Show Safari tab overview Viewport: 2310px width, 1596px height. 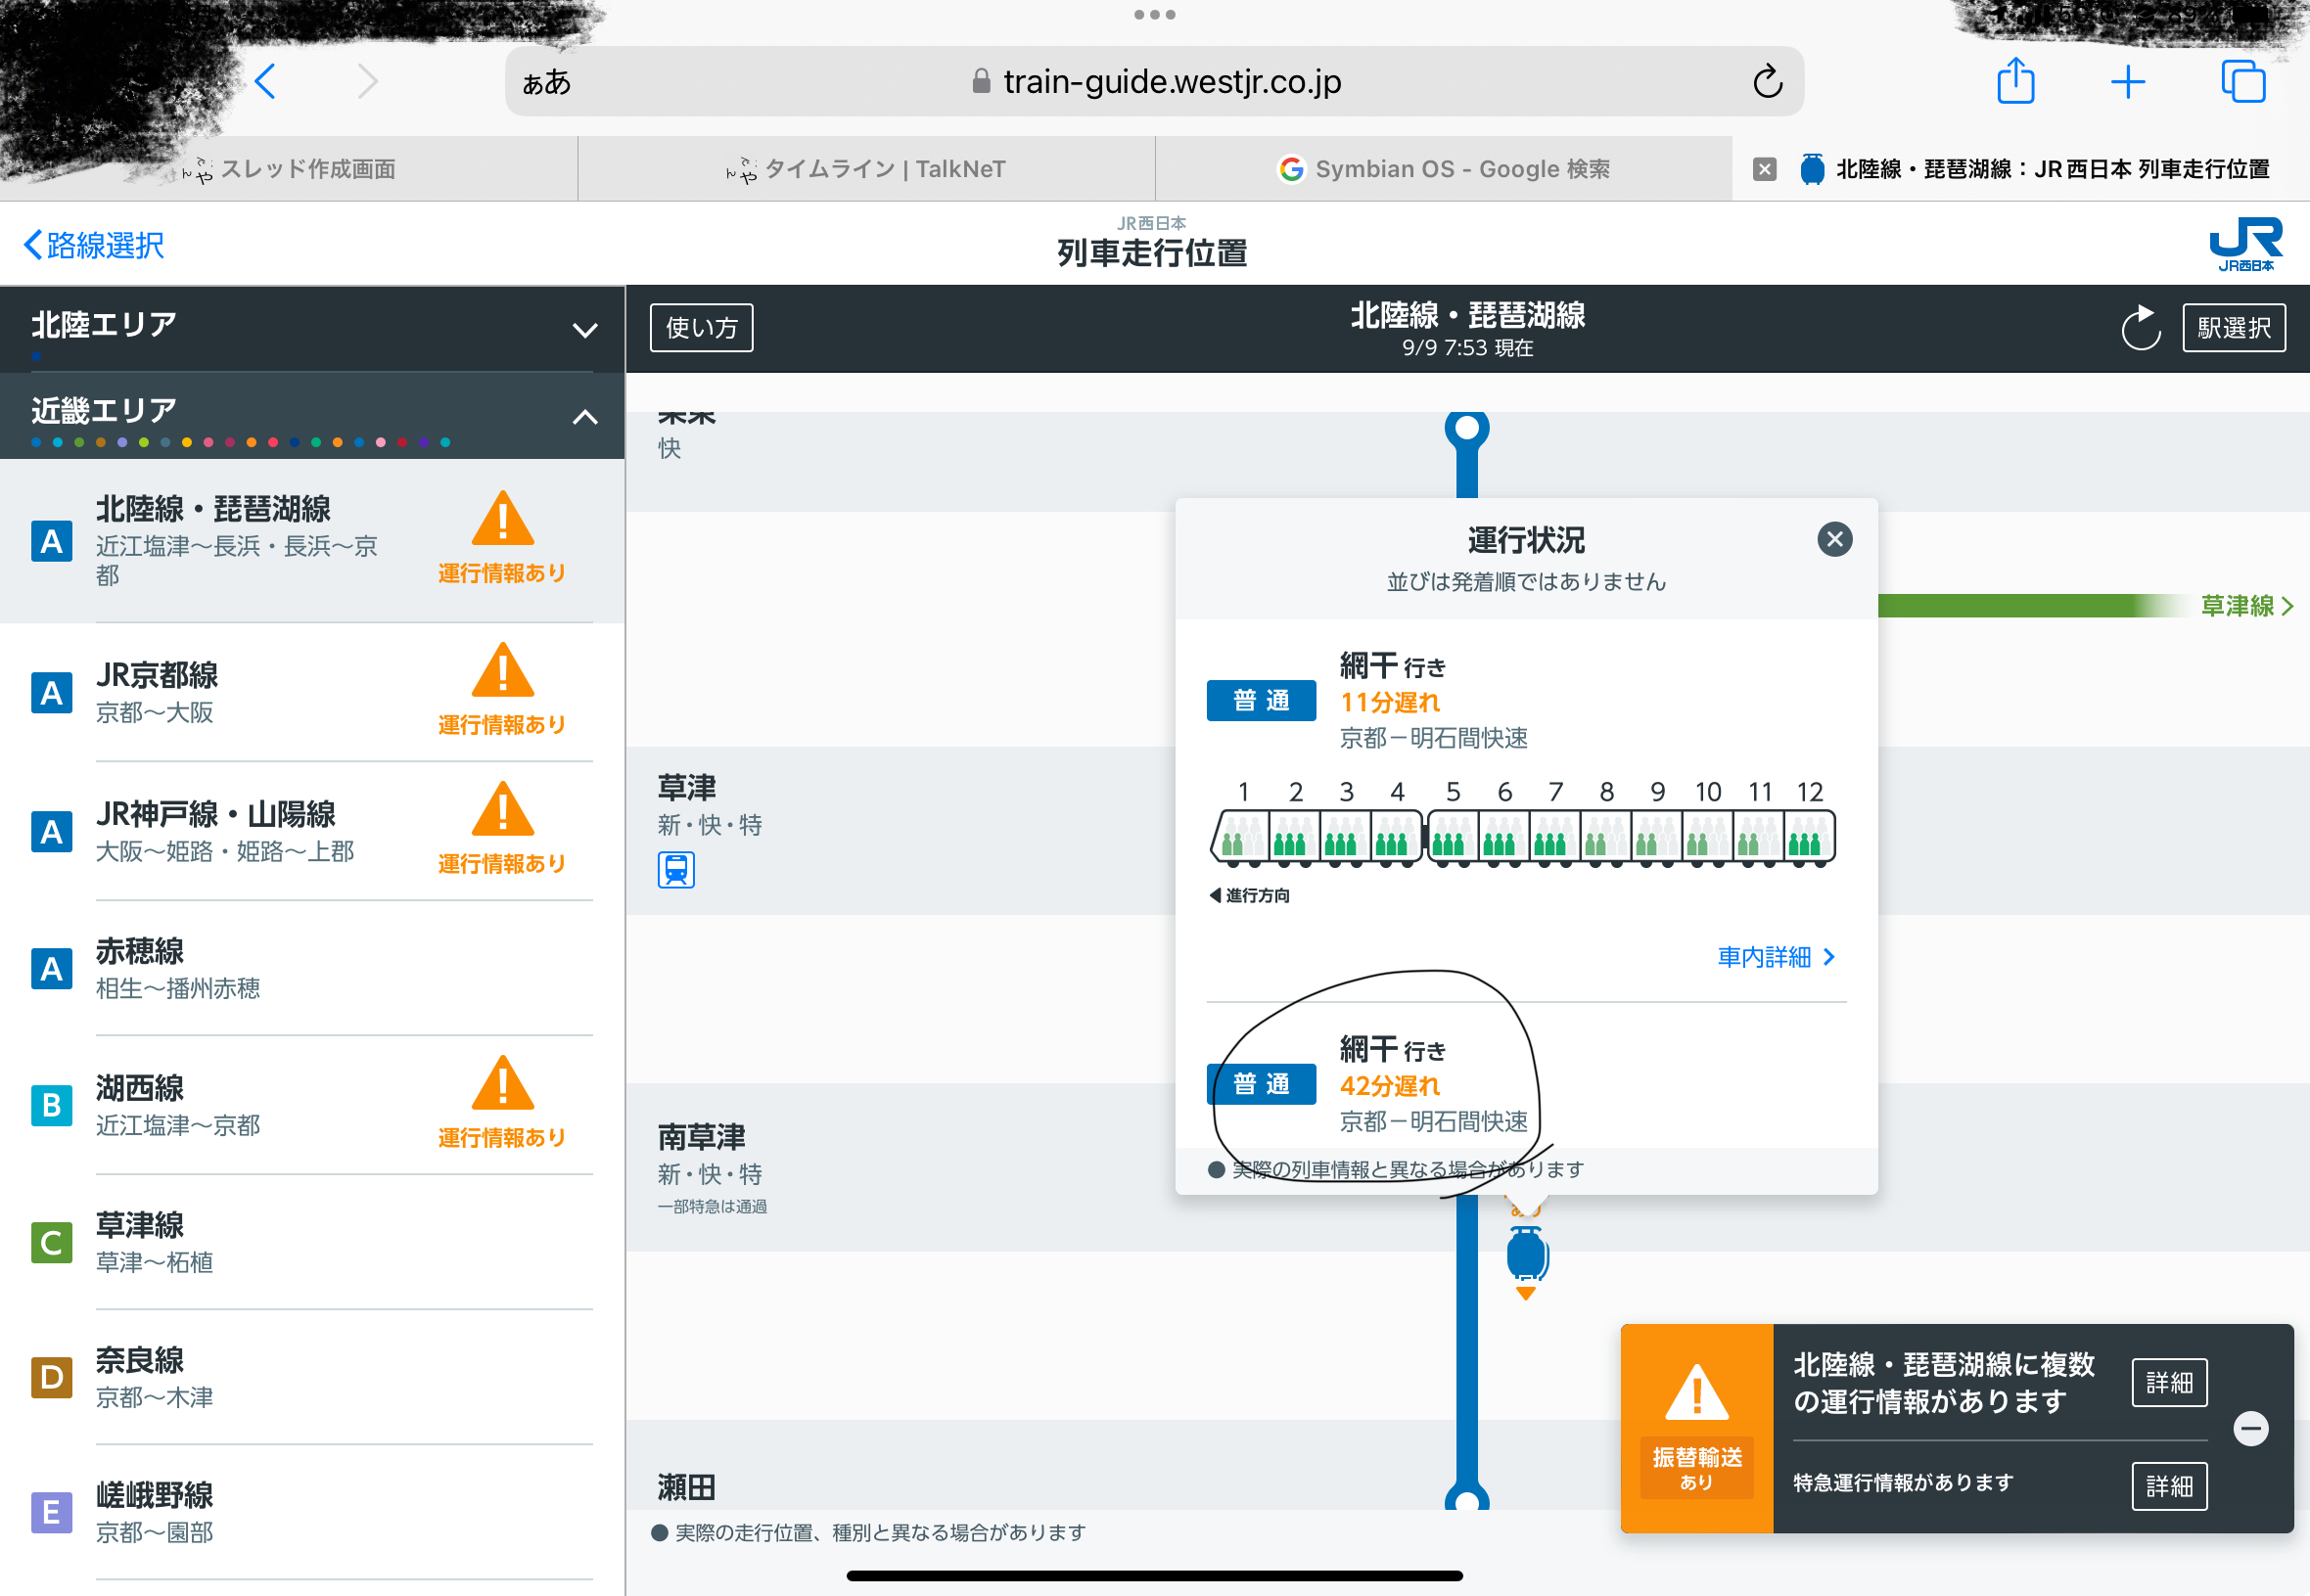(2243, 81)
